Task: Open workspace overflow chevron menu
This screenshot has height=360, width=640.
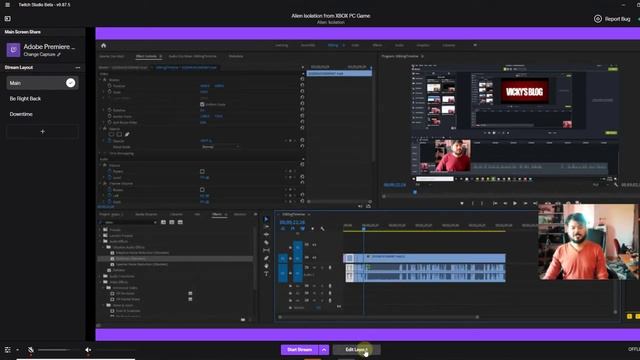Action: click(475, 45)
